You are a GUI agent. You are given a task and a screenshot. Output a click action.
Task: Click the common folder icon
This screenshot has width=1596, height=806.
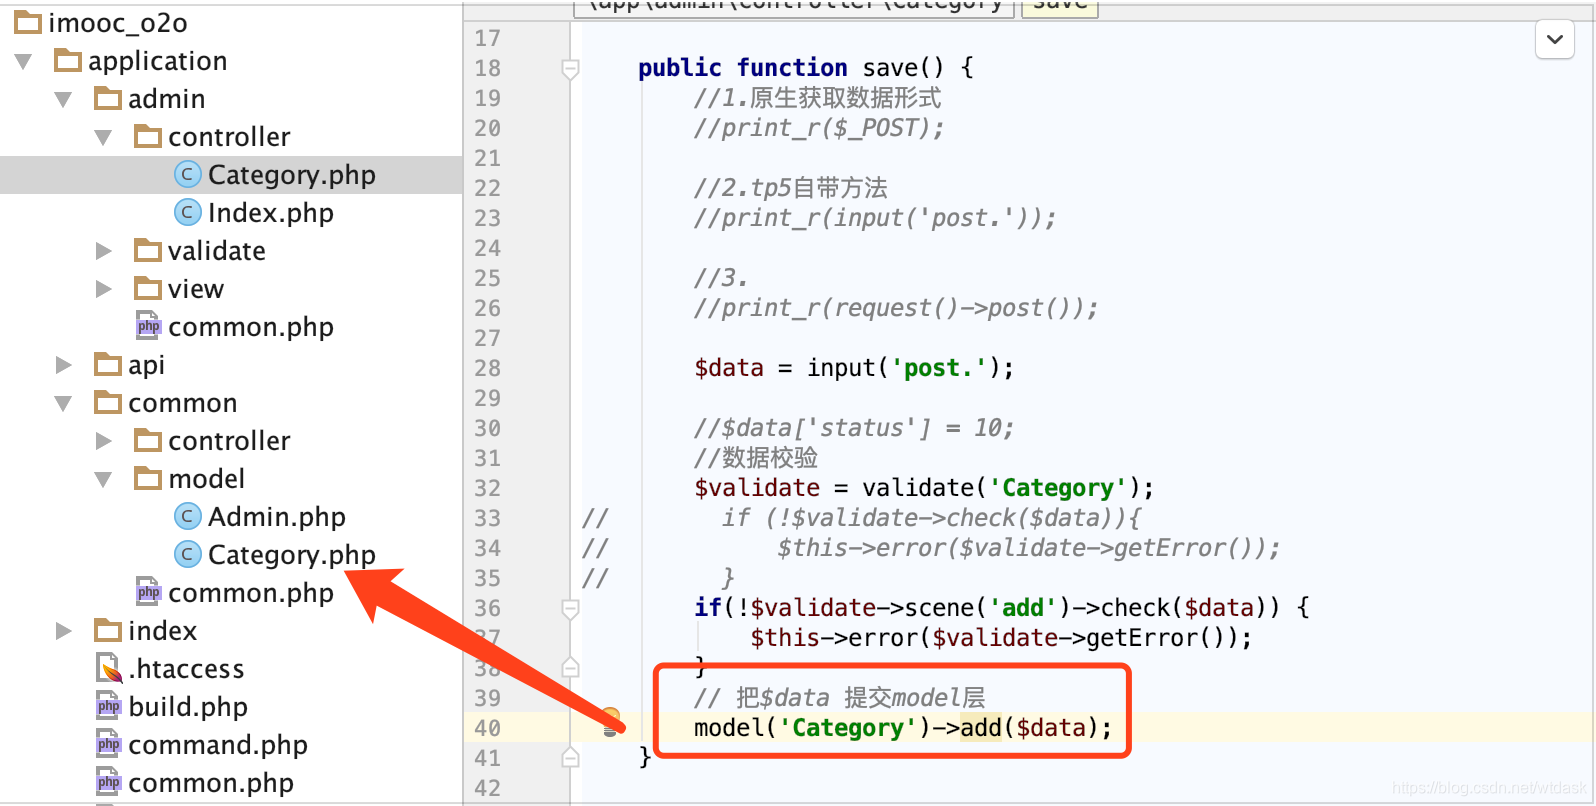(108, 402)
